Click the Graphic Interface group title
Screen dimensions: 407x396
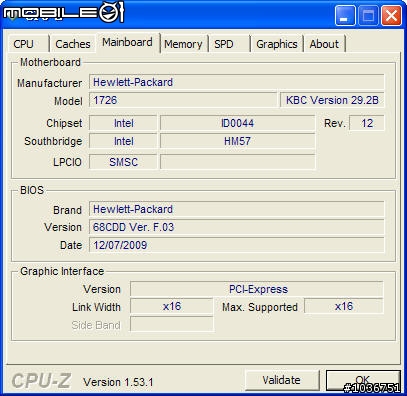click(x=62, y=271)
